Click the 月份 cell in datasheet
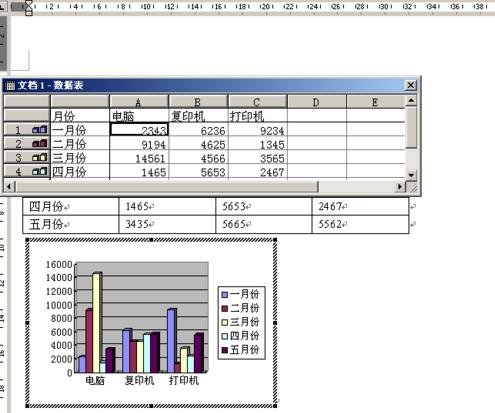495x413 pixels. pos(80,116)
